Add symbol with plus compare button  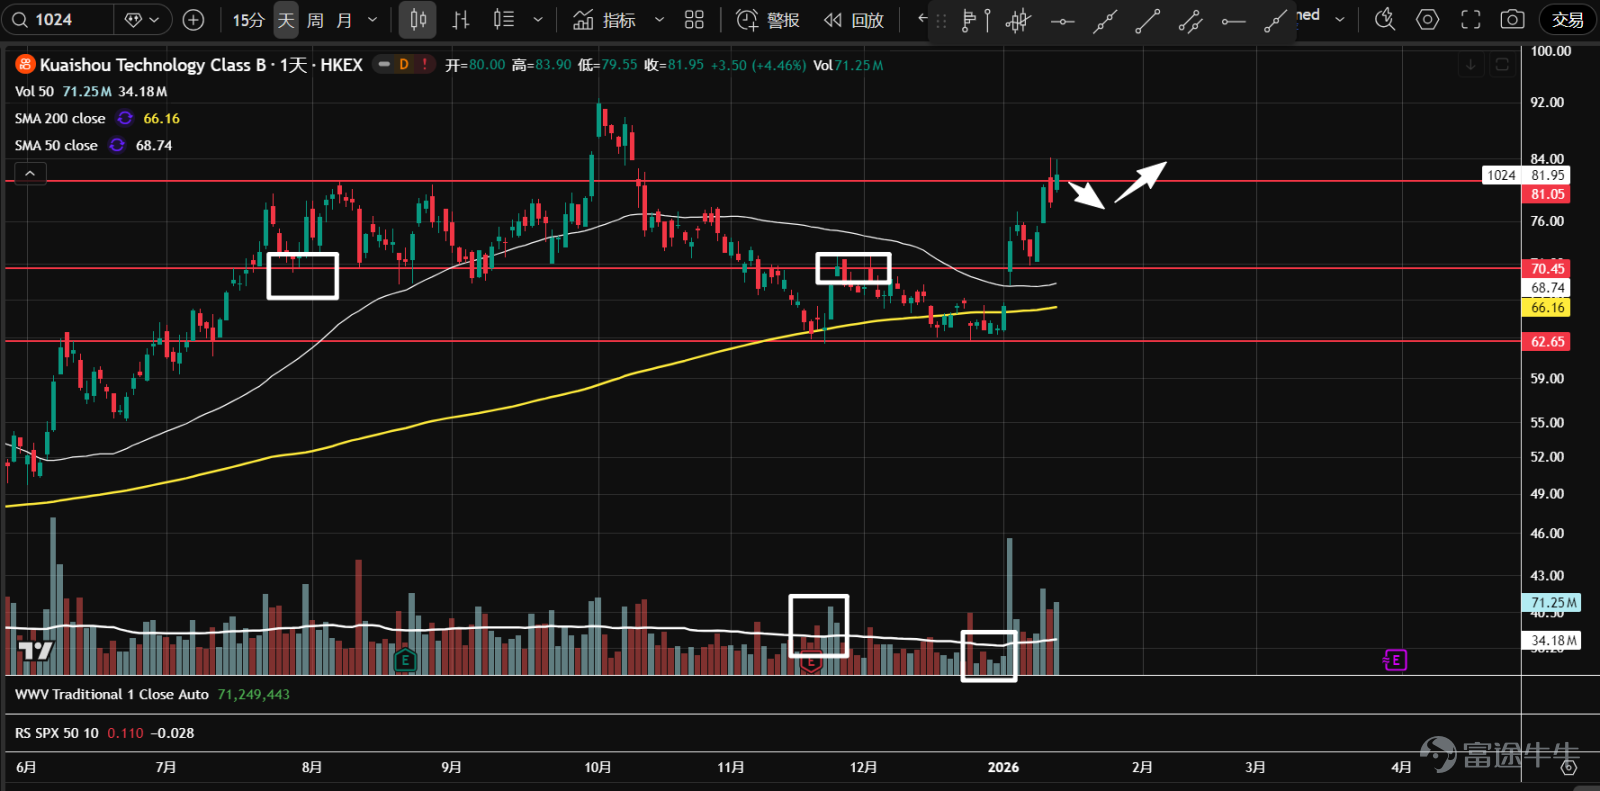pos(194,20)
